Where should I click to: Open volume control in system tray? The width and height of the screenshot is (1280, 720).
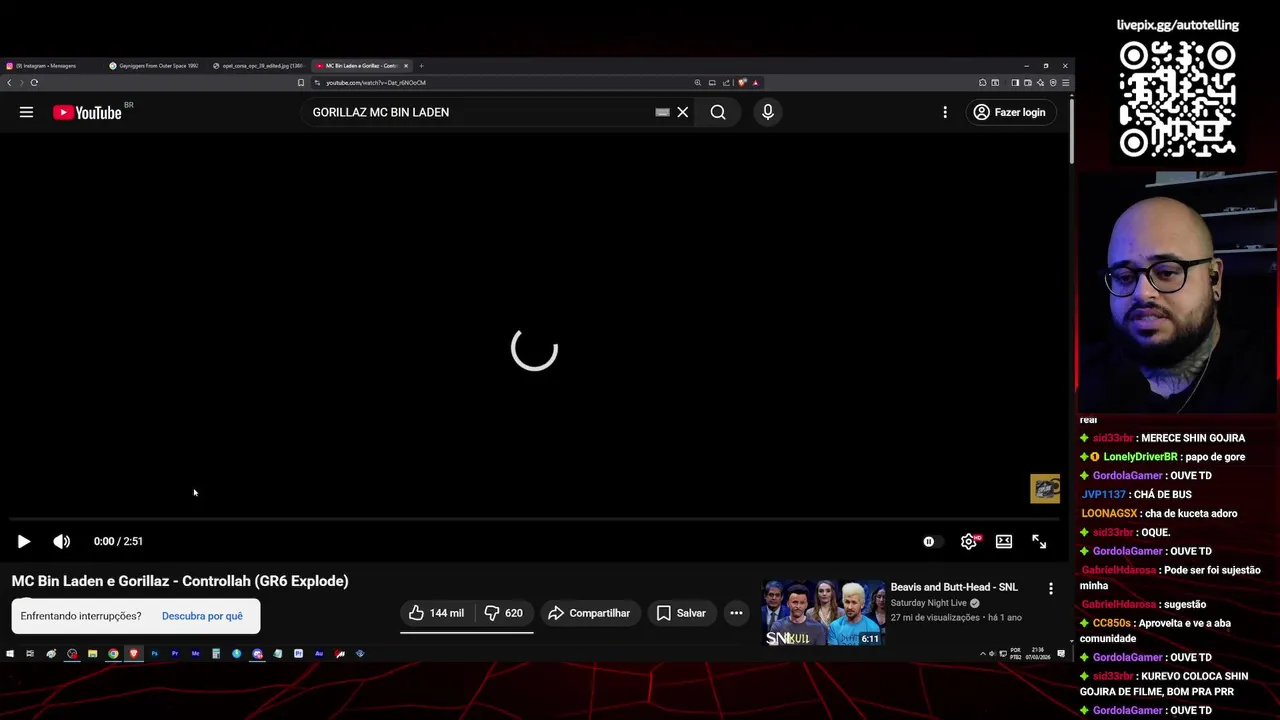[992, 654]
